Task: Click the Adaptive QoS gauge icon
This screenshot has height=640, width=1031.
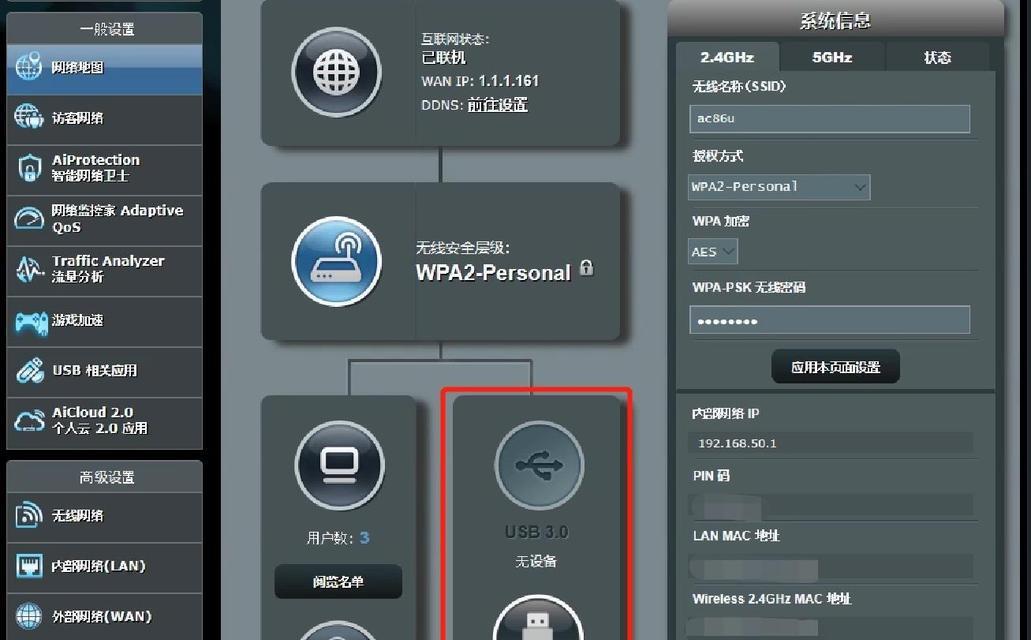Action: 29,218
